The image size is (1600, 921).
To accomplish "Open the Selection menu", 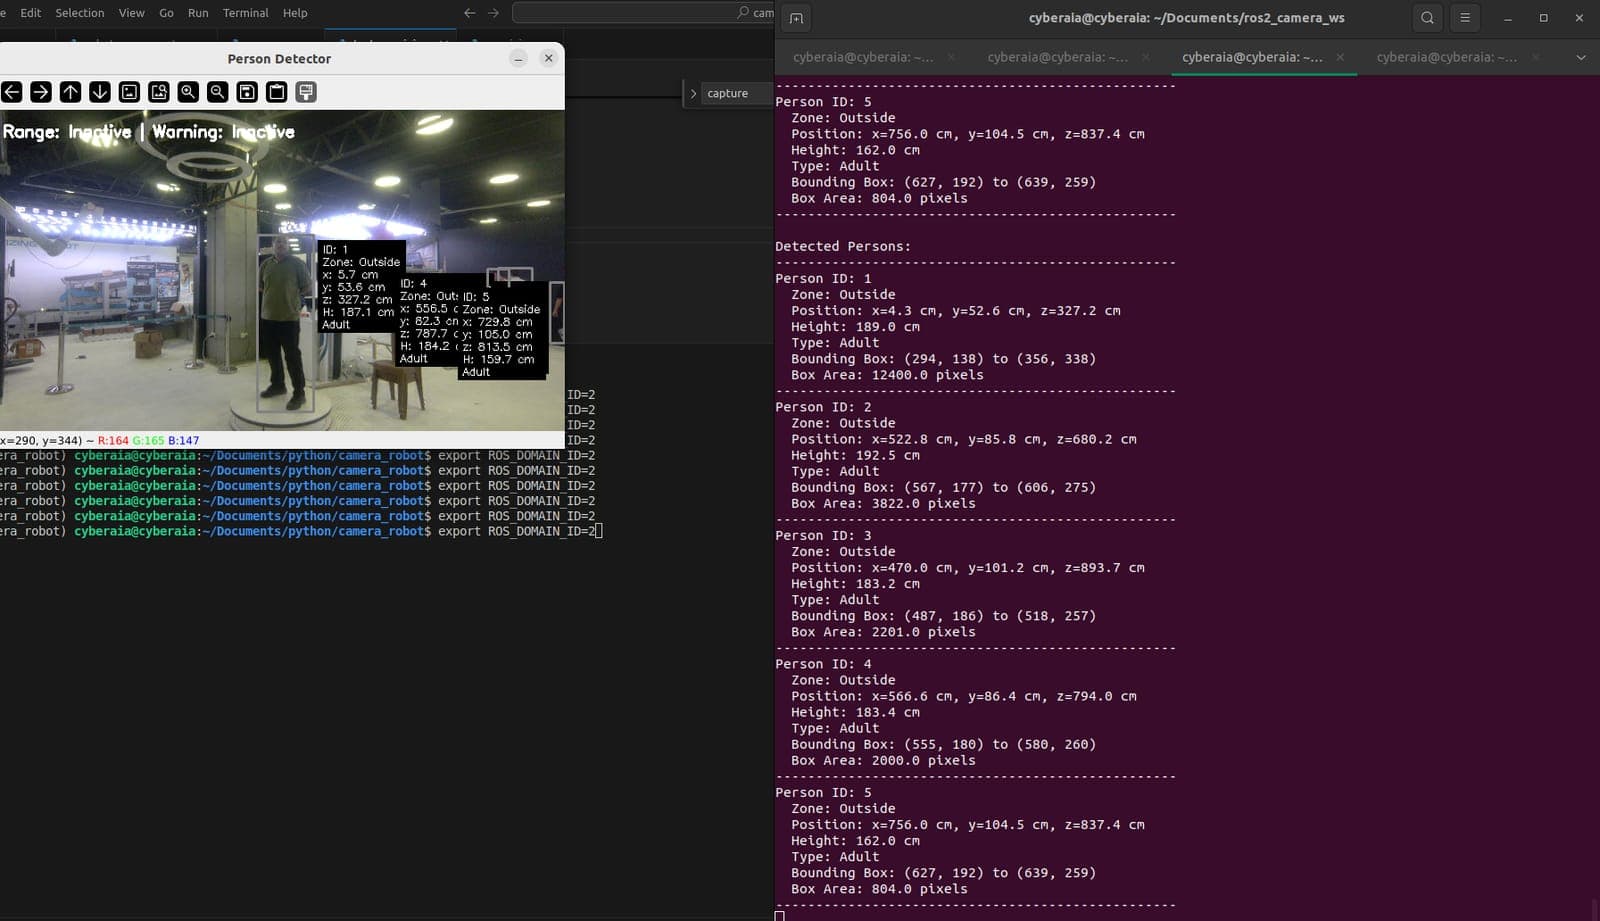I will [80, 13].
